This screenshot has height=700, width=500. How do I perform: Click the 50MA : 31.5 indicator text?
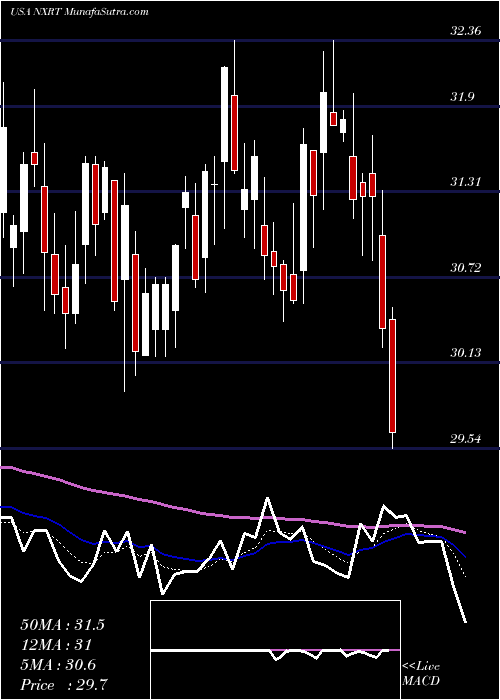tap(62, 625)
